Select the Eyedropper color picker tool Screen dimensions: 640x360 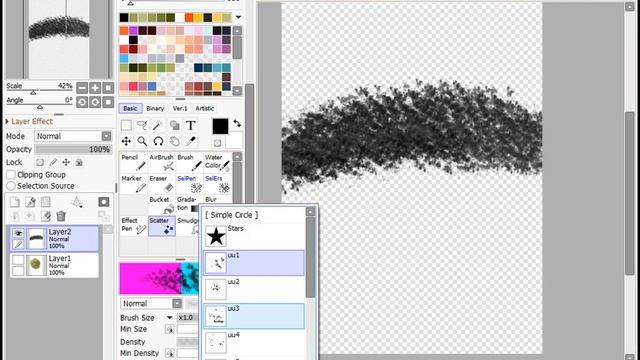point(190,141)
